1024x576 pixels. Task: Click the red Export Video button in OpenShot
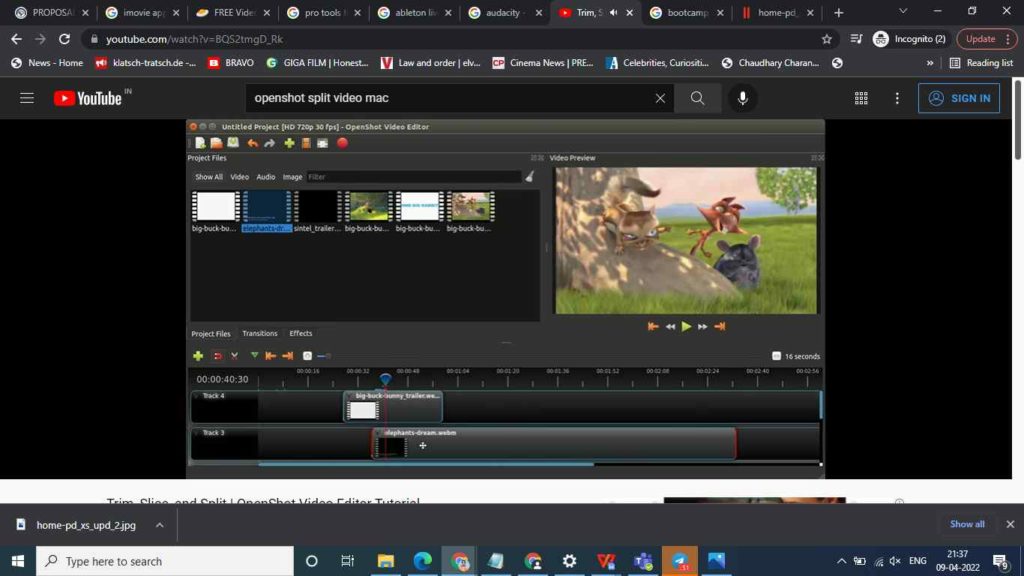pos(342,143)
